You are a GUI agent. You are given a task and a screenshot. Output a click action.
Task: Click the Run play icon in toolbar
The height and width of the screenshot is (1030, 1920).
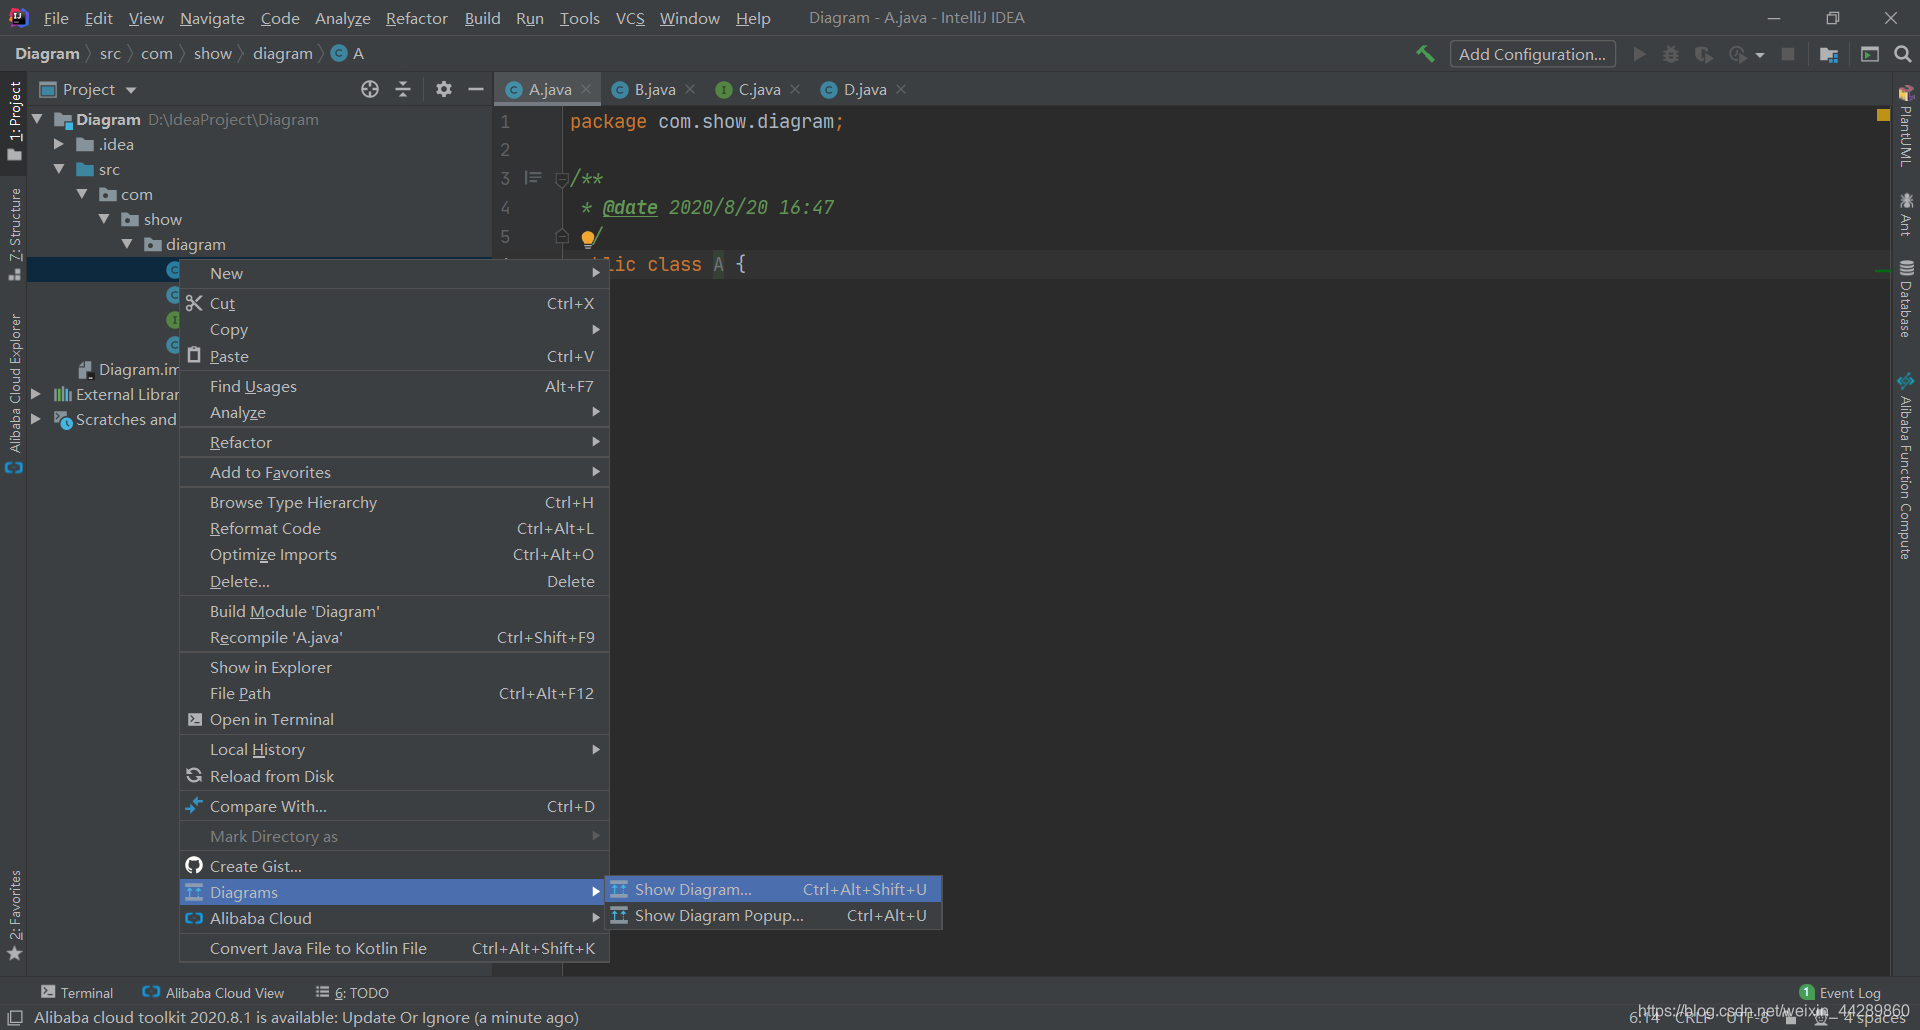coord(1639,54)
